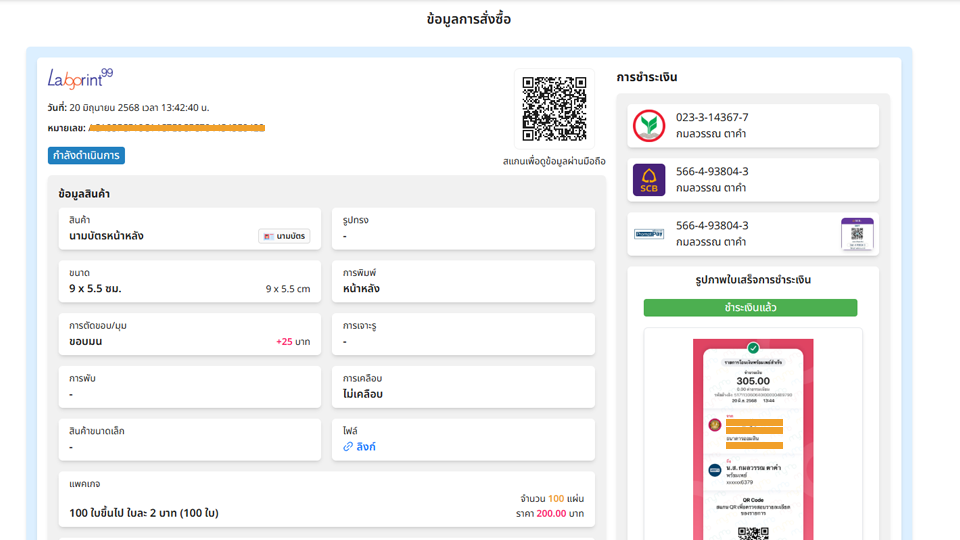Click the นามบัตร product tag badge

(284, 236)
